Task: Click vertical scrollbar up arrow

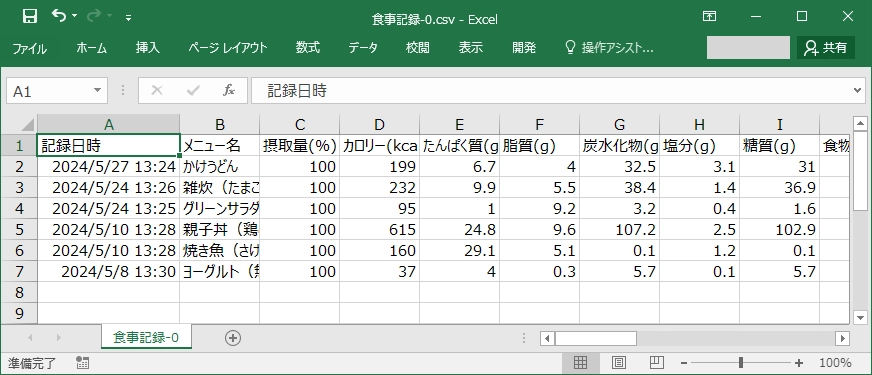Action: (x=860, y=123)
